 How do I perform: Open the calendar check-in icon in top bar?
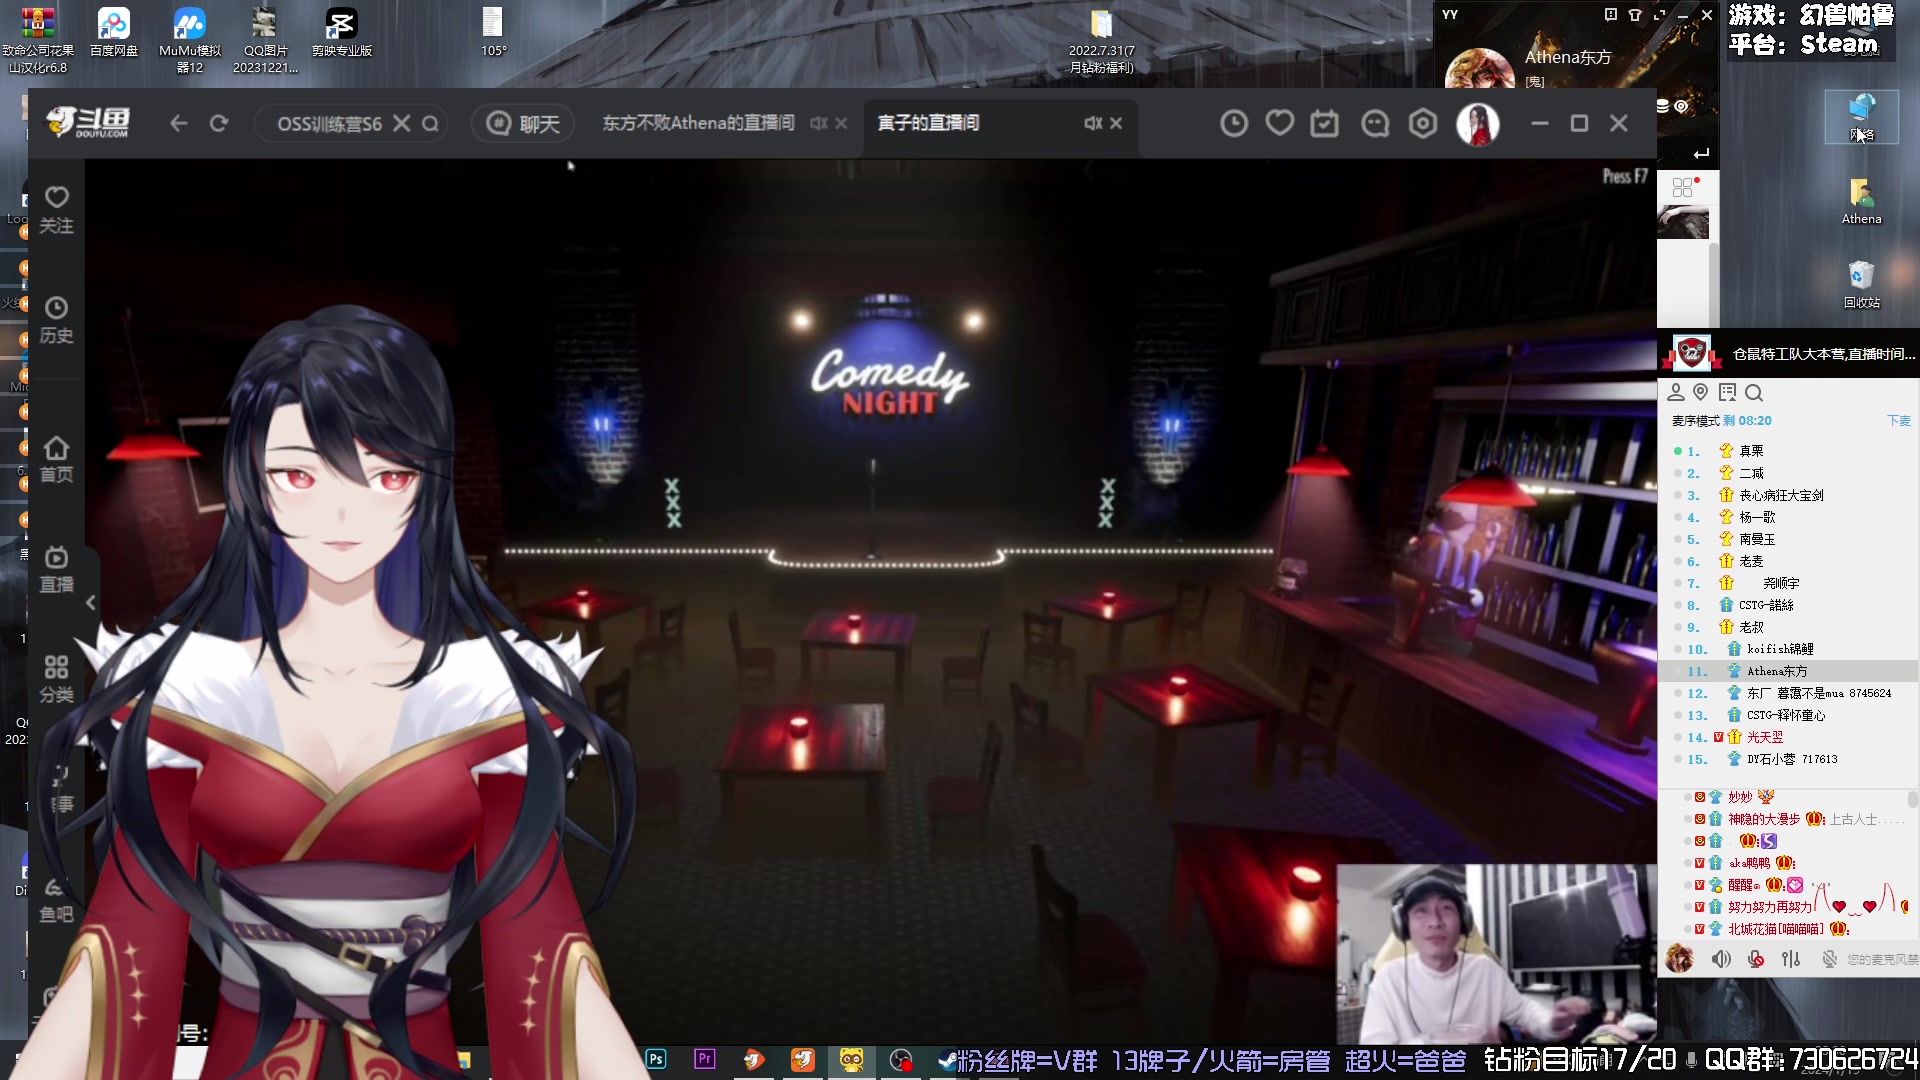click(1325, 123)
